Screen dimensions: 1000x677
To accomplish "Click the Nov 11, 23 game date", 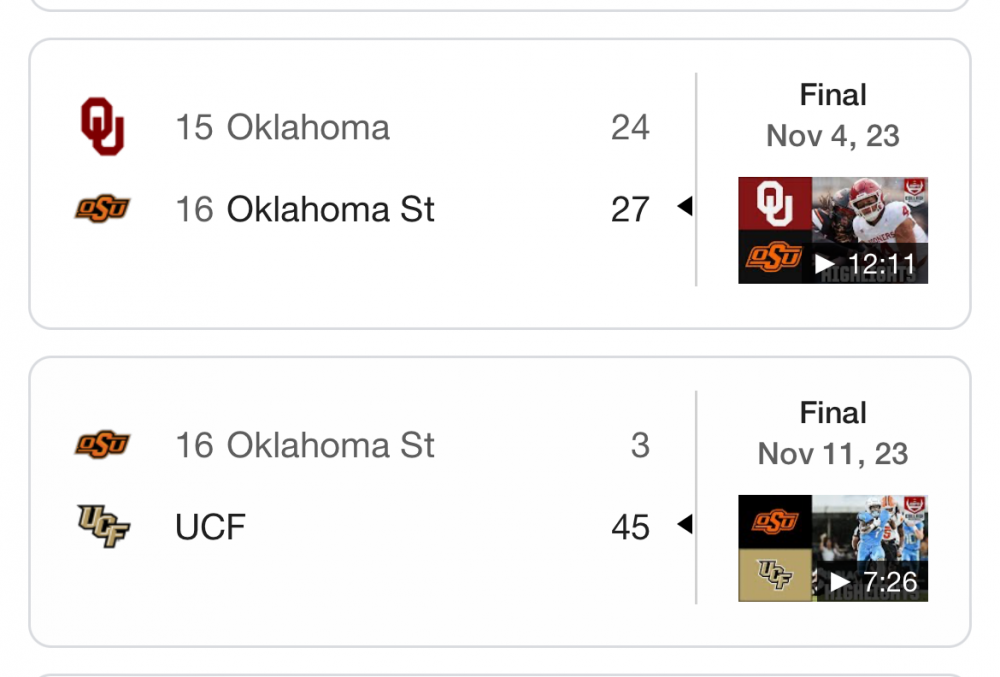I will 833,454.
